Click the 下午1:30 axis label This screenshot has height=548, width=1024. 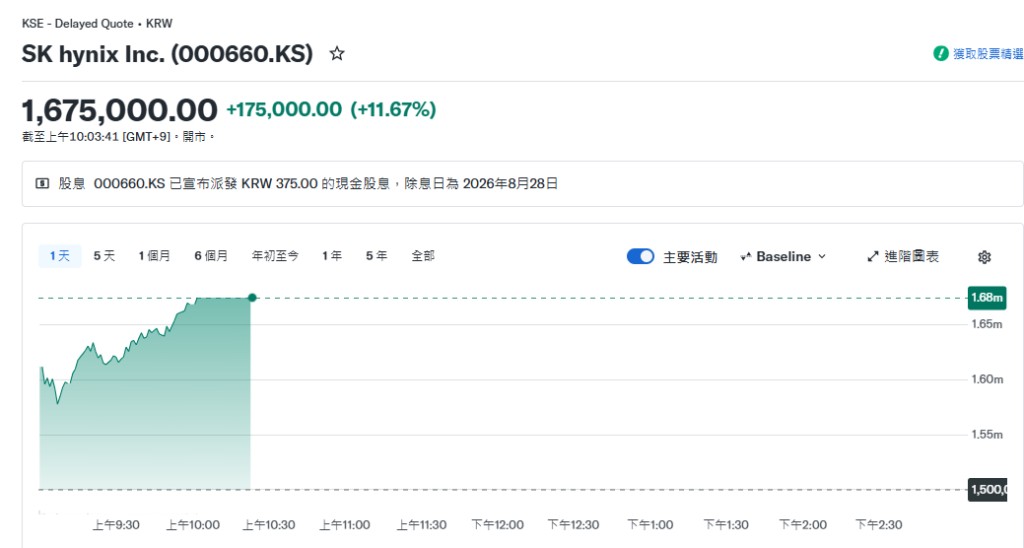726,525
